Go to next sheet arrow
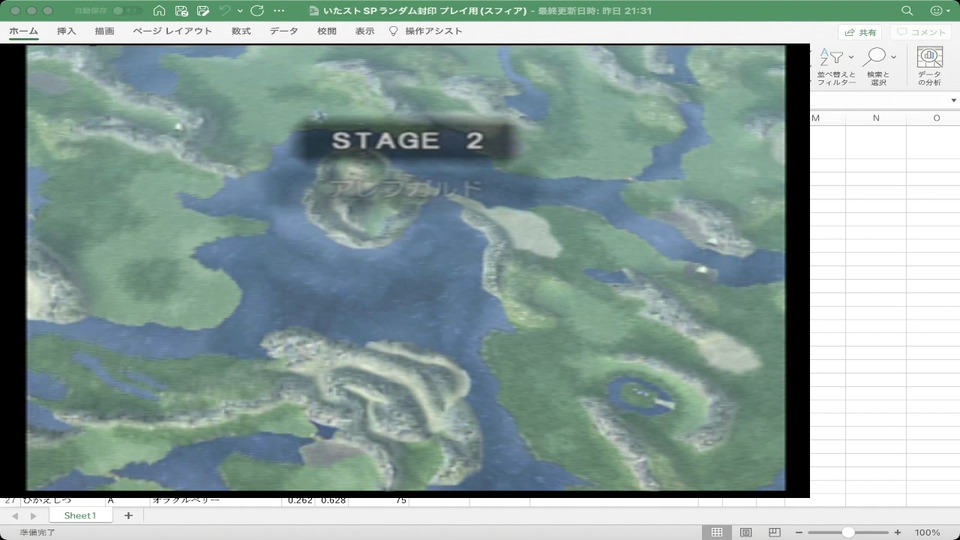 point(33,516)
